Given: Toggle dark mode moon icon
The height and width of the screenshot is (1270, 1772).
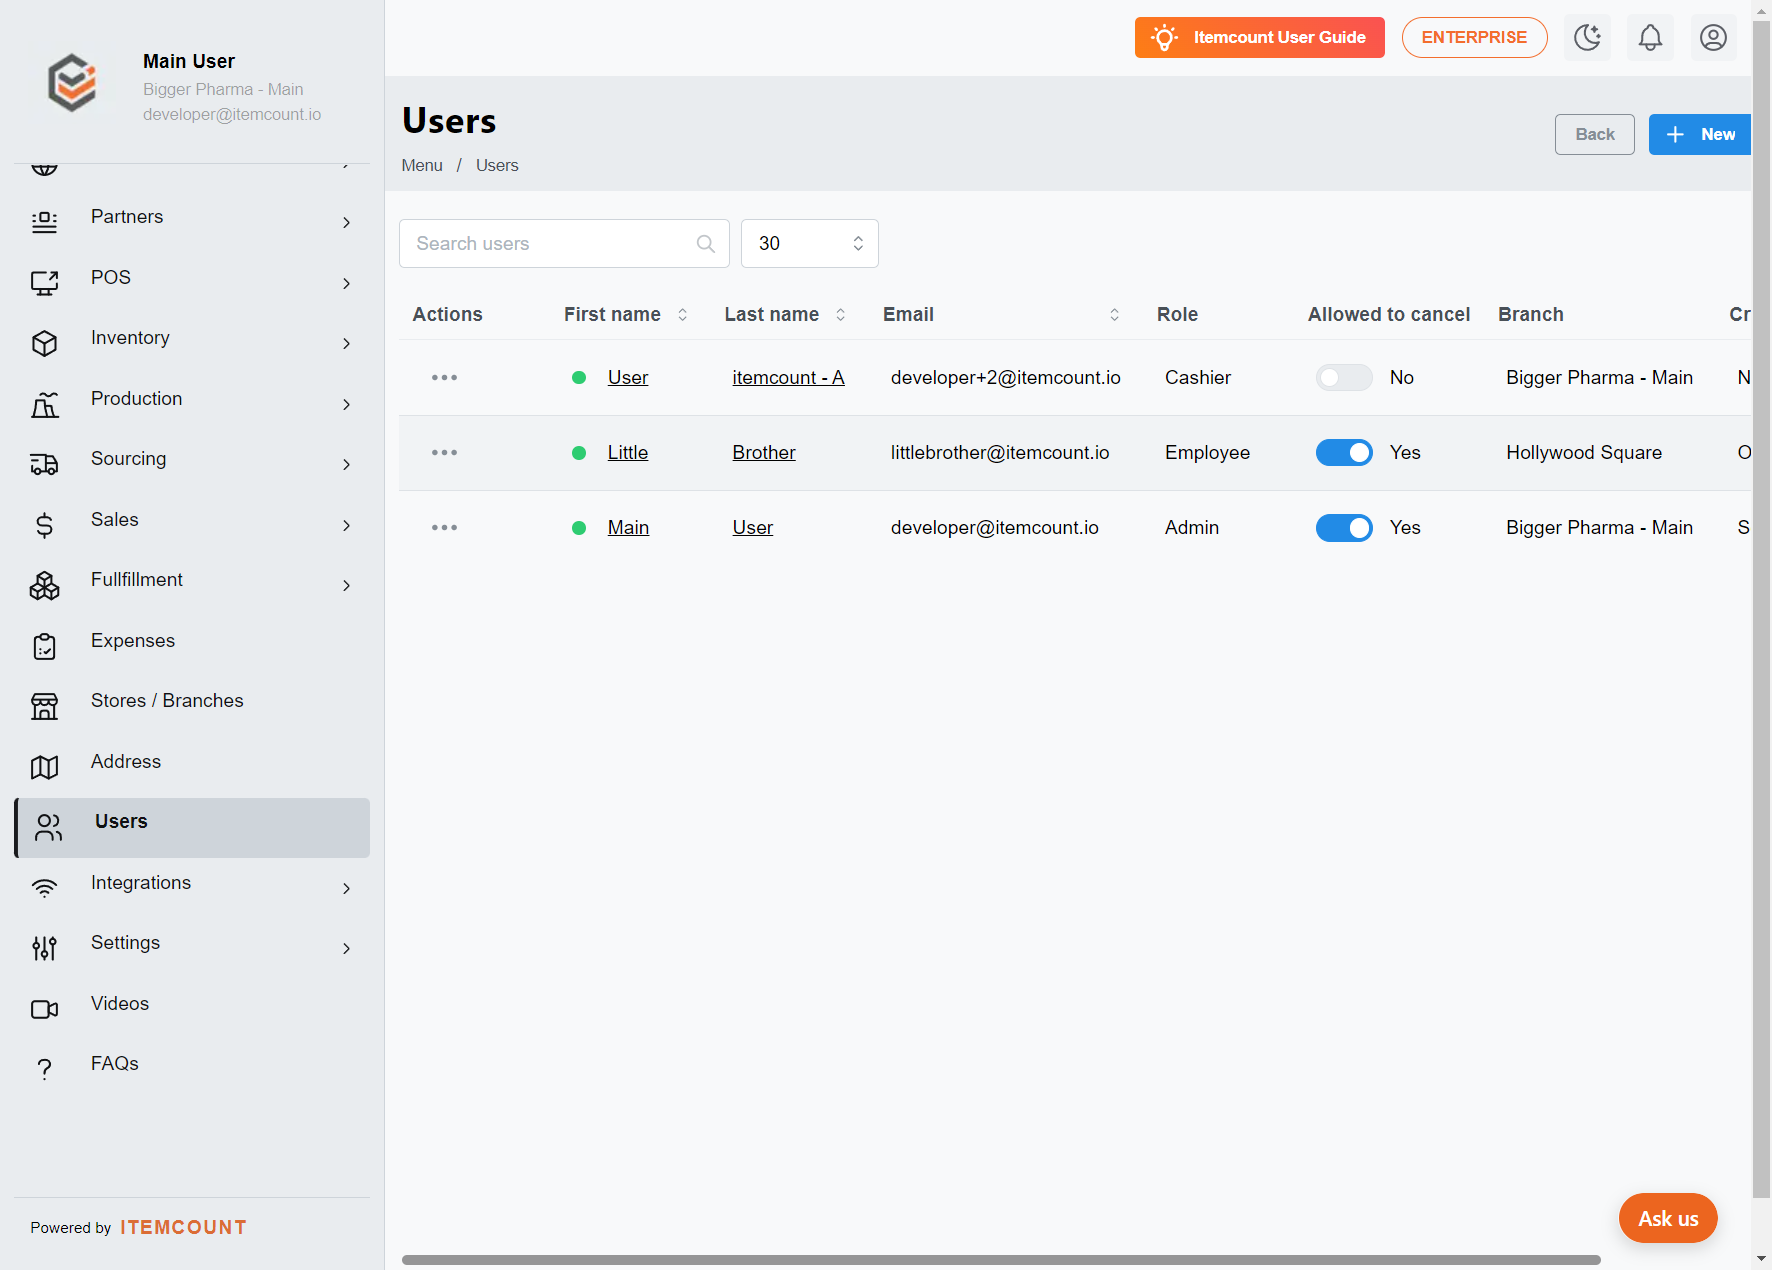Looking at the screenshot, I should point(1587,38).
